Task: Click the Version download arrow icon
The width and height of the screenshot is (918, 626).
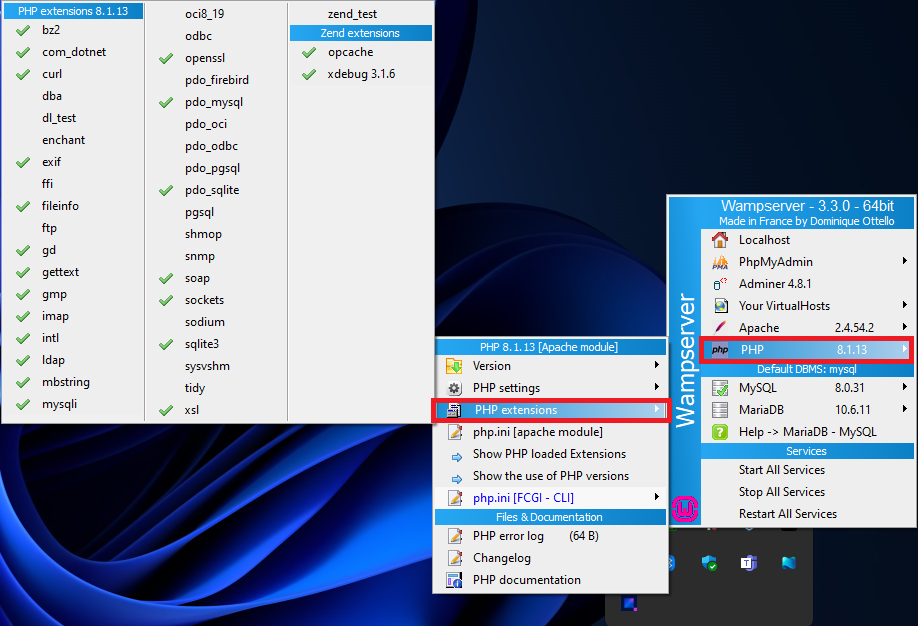Action: pos(454,366)
